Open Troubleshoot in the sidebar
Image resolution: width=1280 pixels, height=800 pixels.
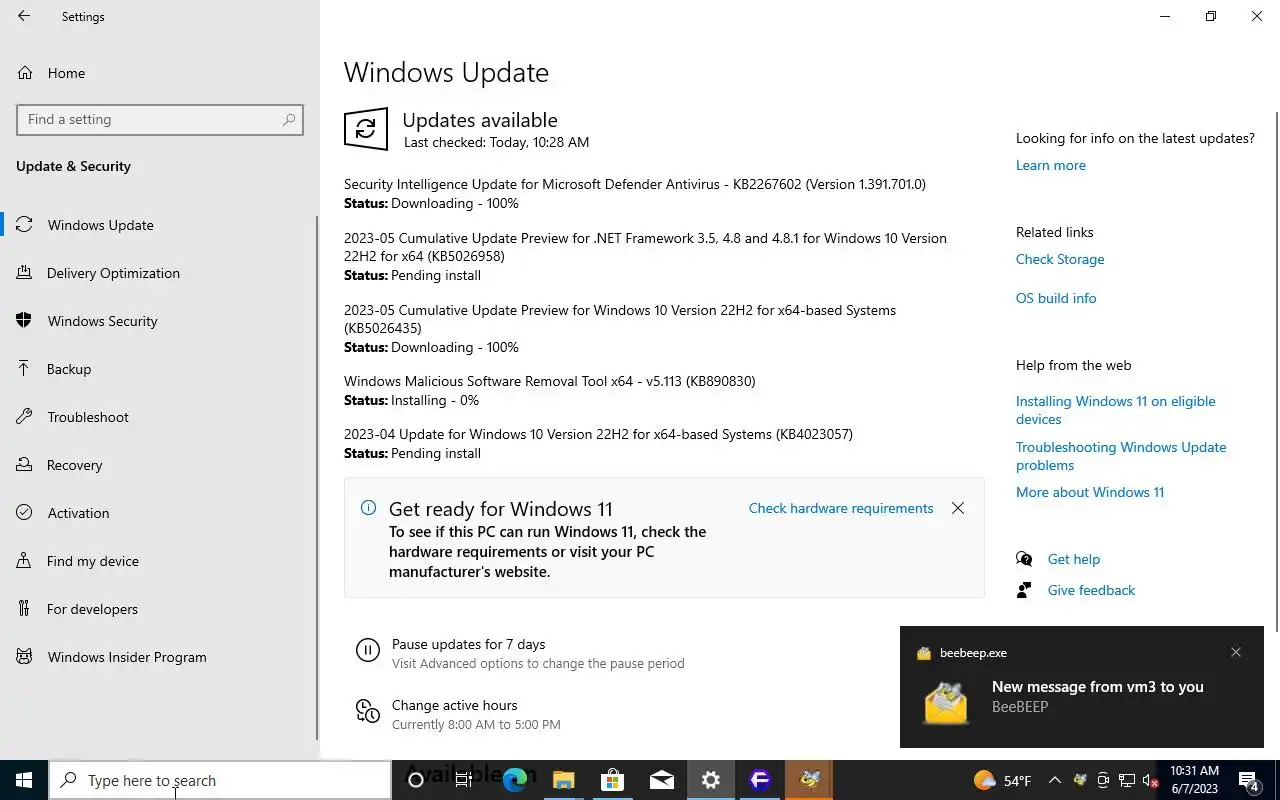click(160, 417)
